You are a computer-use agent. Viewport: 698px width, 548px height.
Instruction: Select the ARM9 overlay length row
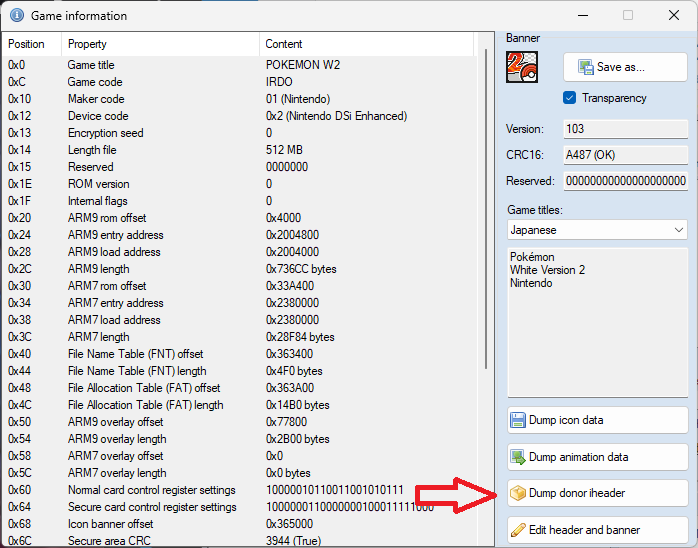[x=238, y=438]
